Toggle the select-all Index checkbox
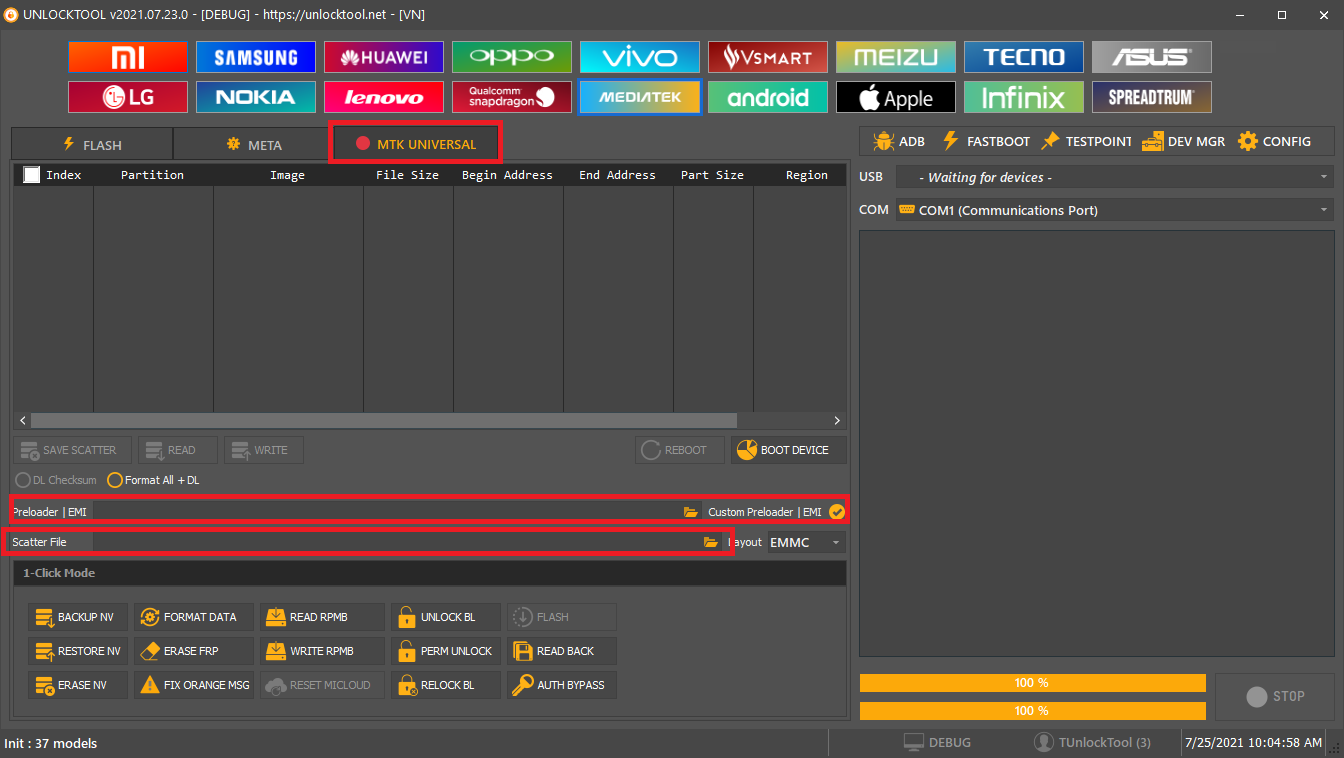 pyautogui.click(x=32, y=175)
